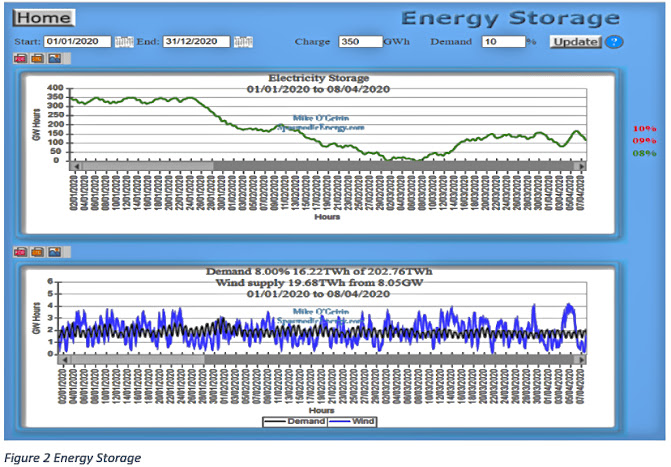The image size is (671, 467).
Task: Click the Energy Storage page heading
Action: (510, 18)
